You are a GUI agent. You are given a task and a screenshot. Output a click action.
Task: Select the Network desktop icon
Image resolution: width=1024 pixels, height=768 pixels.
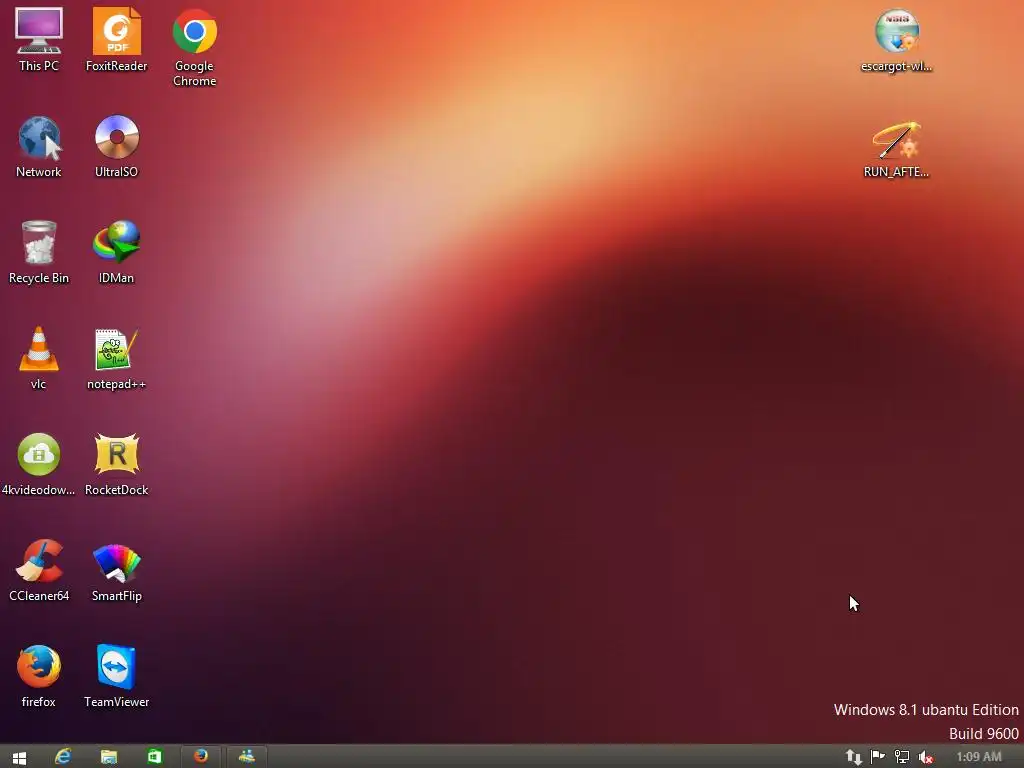tap(39, 146)
